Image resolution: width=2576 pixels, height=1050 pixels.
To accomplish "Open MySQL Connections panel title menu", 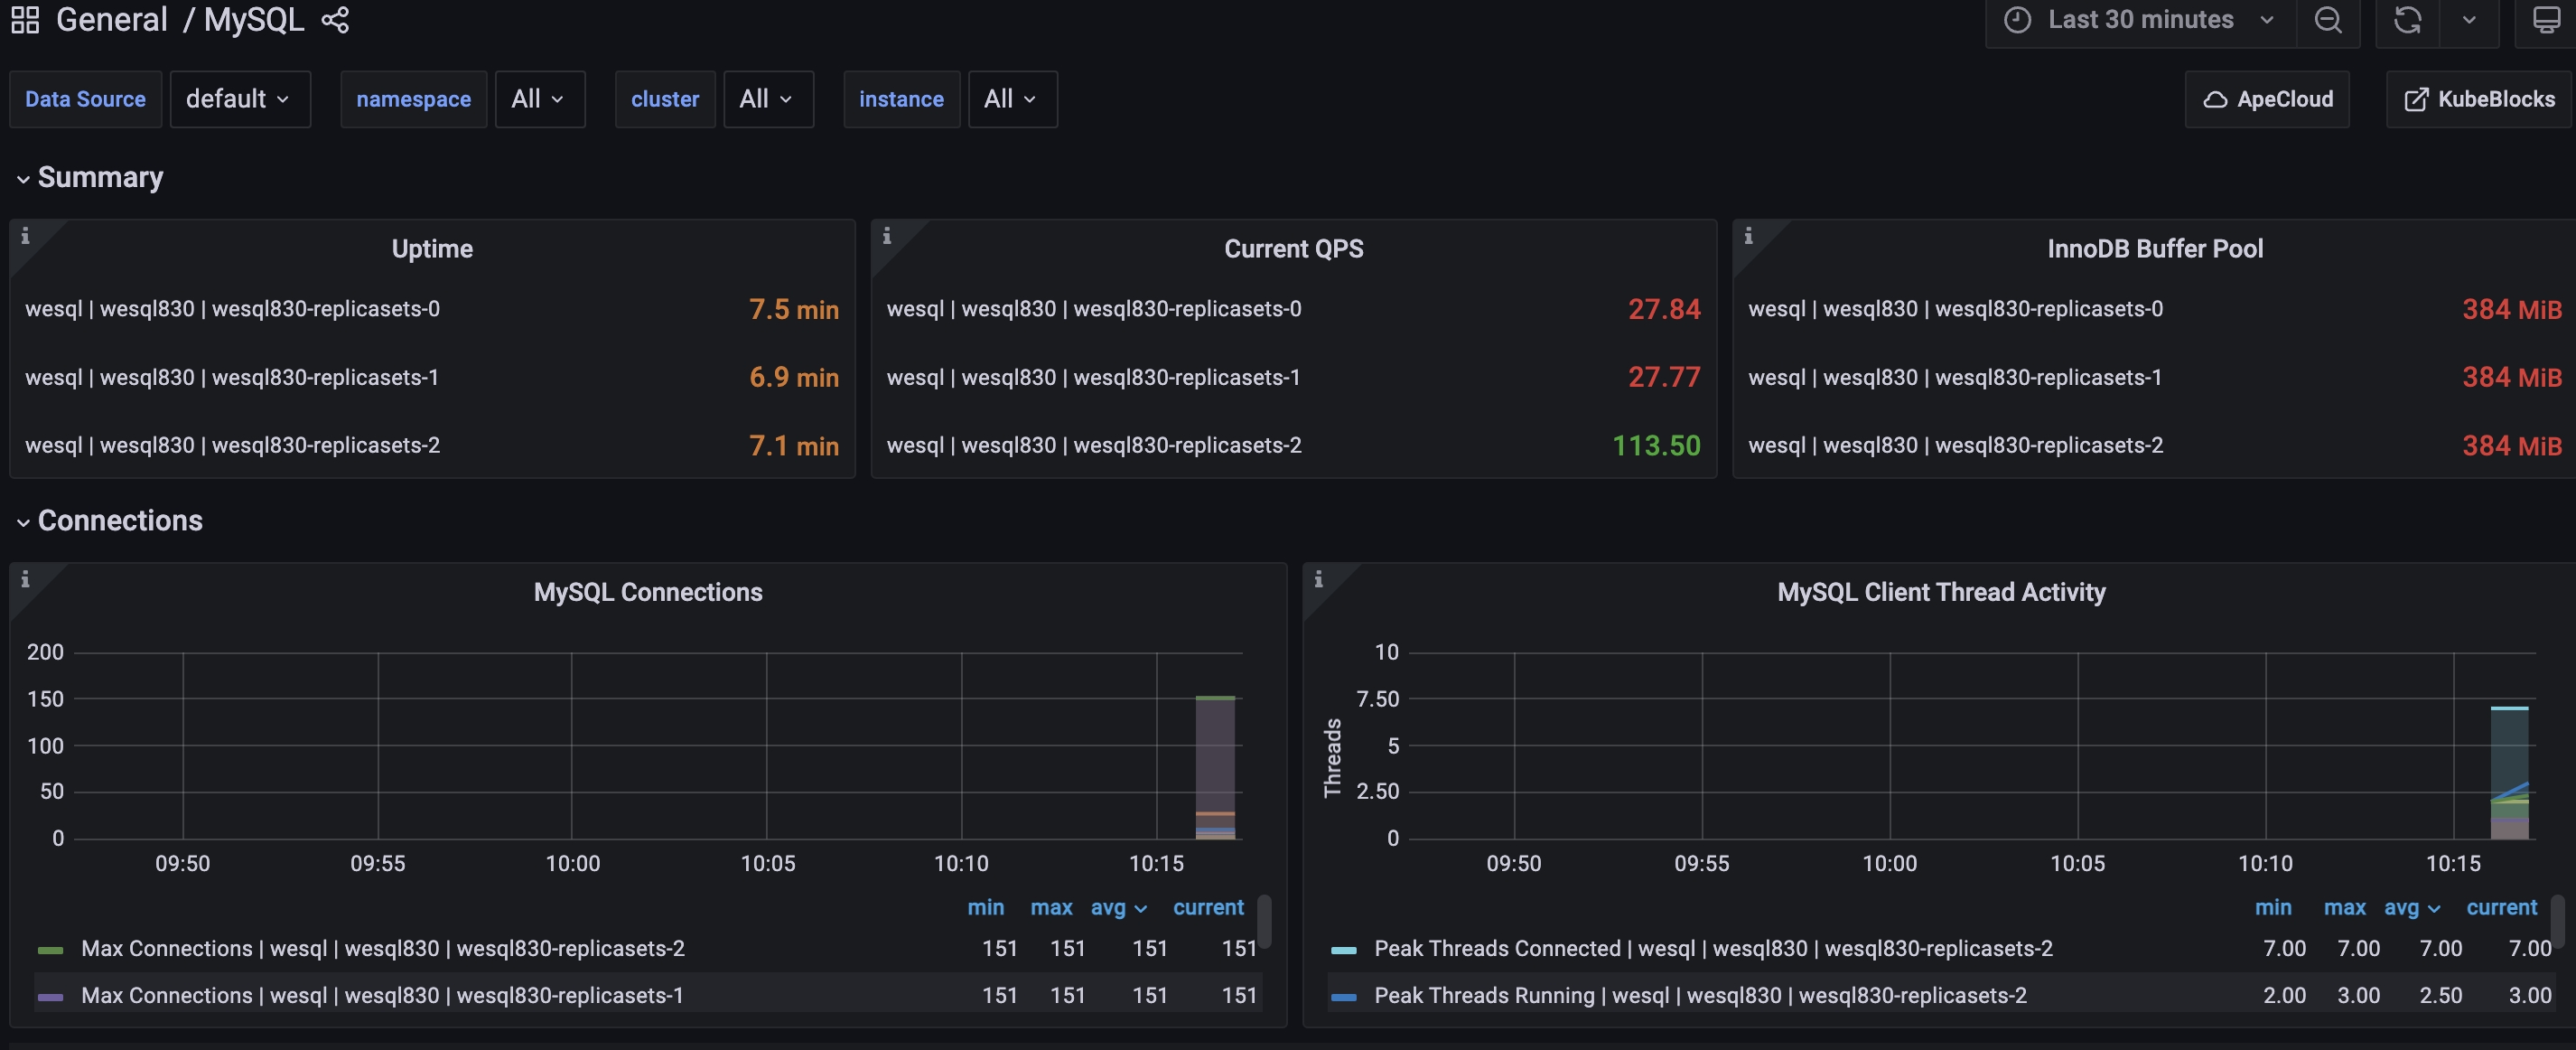I will coord(648,592).
